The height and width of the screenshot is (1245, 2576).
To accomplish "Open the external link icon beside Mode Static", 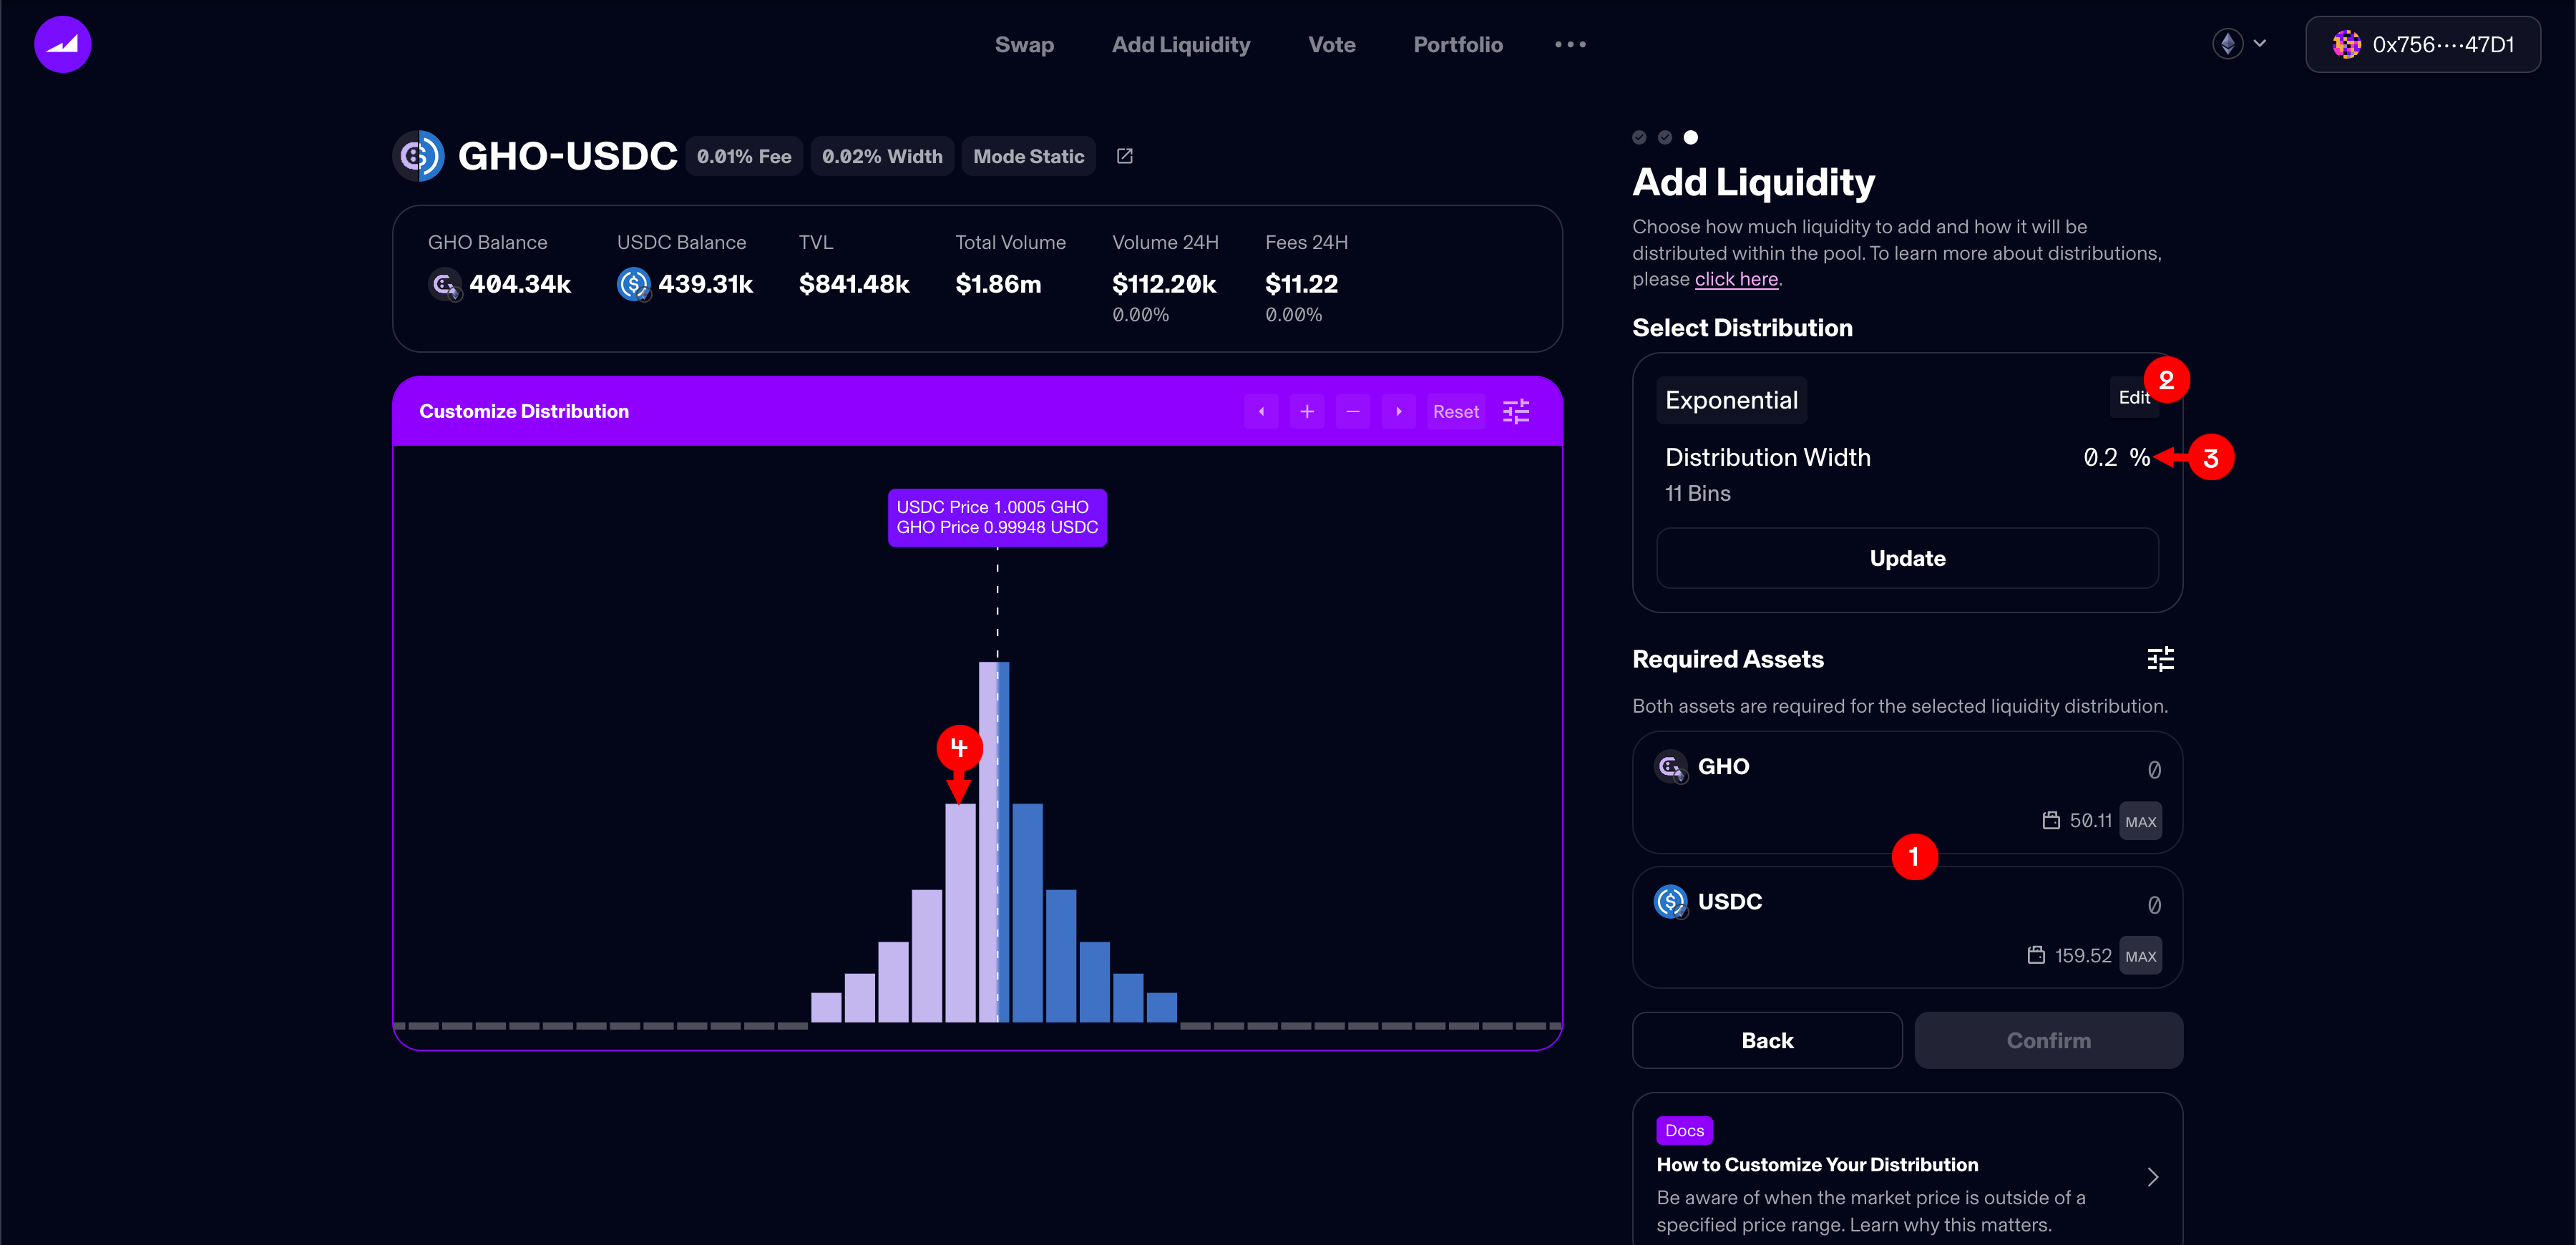I will tap(1124, 156).
